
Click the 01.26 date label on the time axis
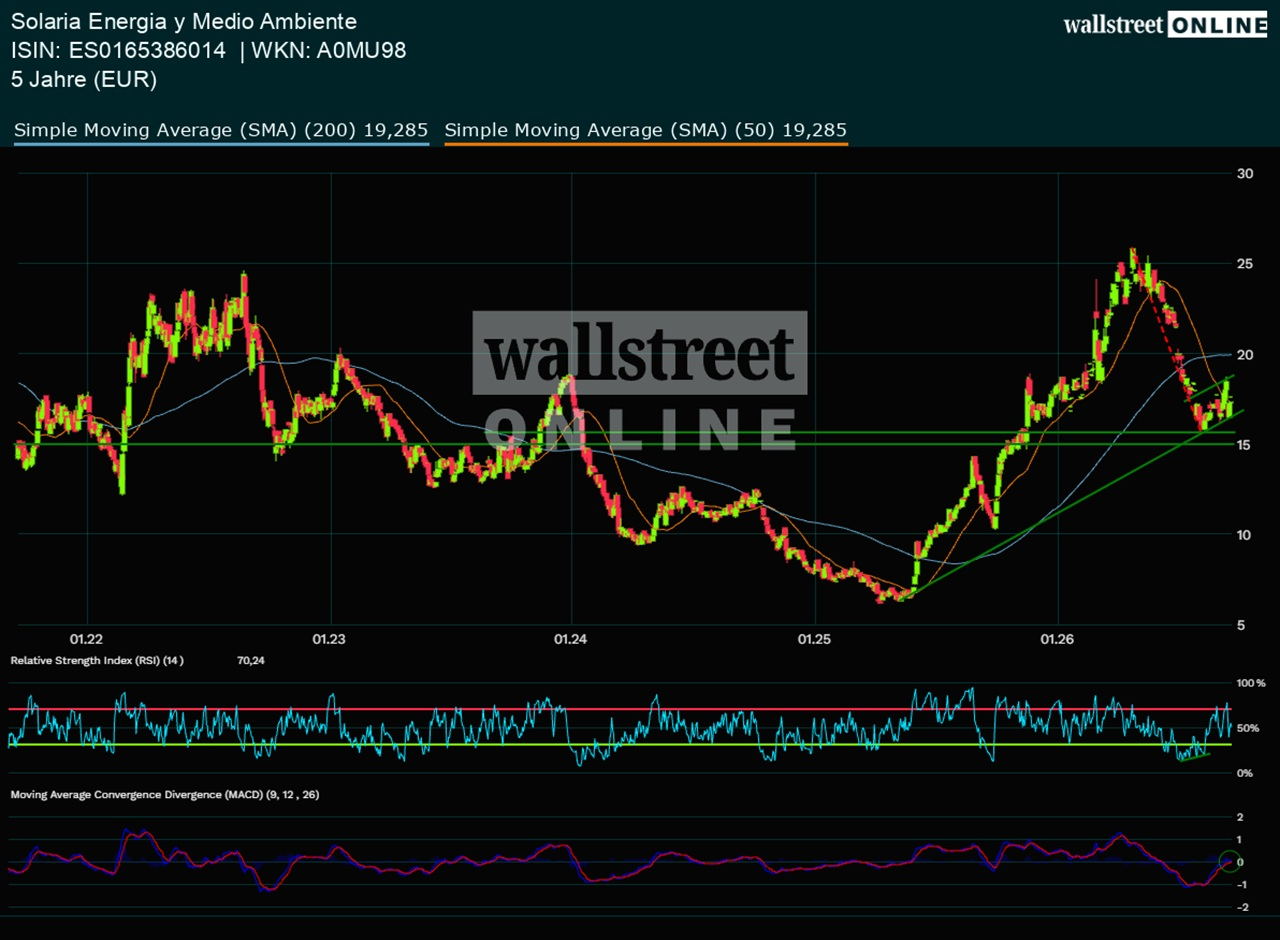point(1057,639)
